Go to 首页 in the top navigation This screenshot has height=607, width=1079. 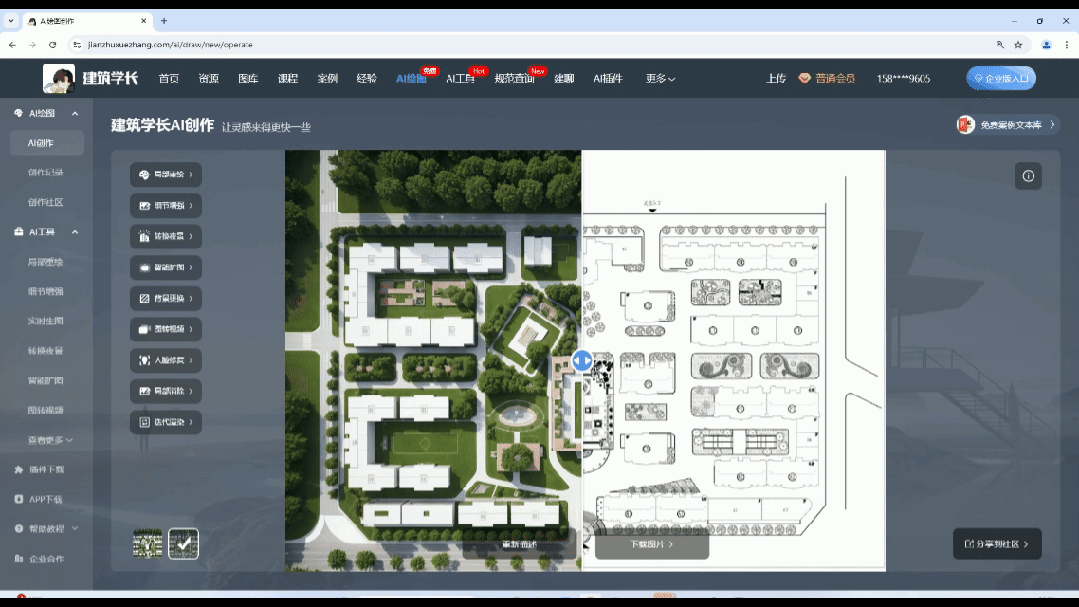pyautogui.click(x=169, y=78)
